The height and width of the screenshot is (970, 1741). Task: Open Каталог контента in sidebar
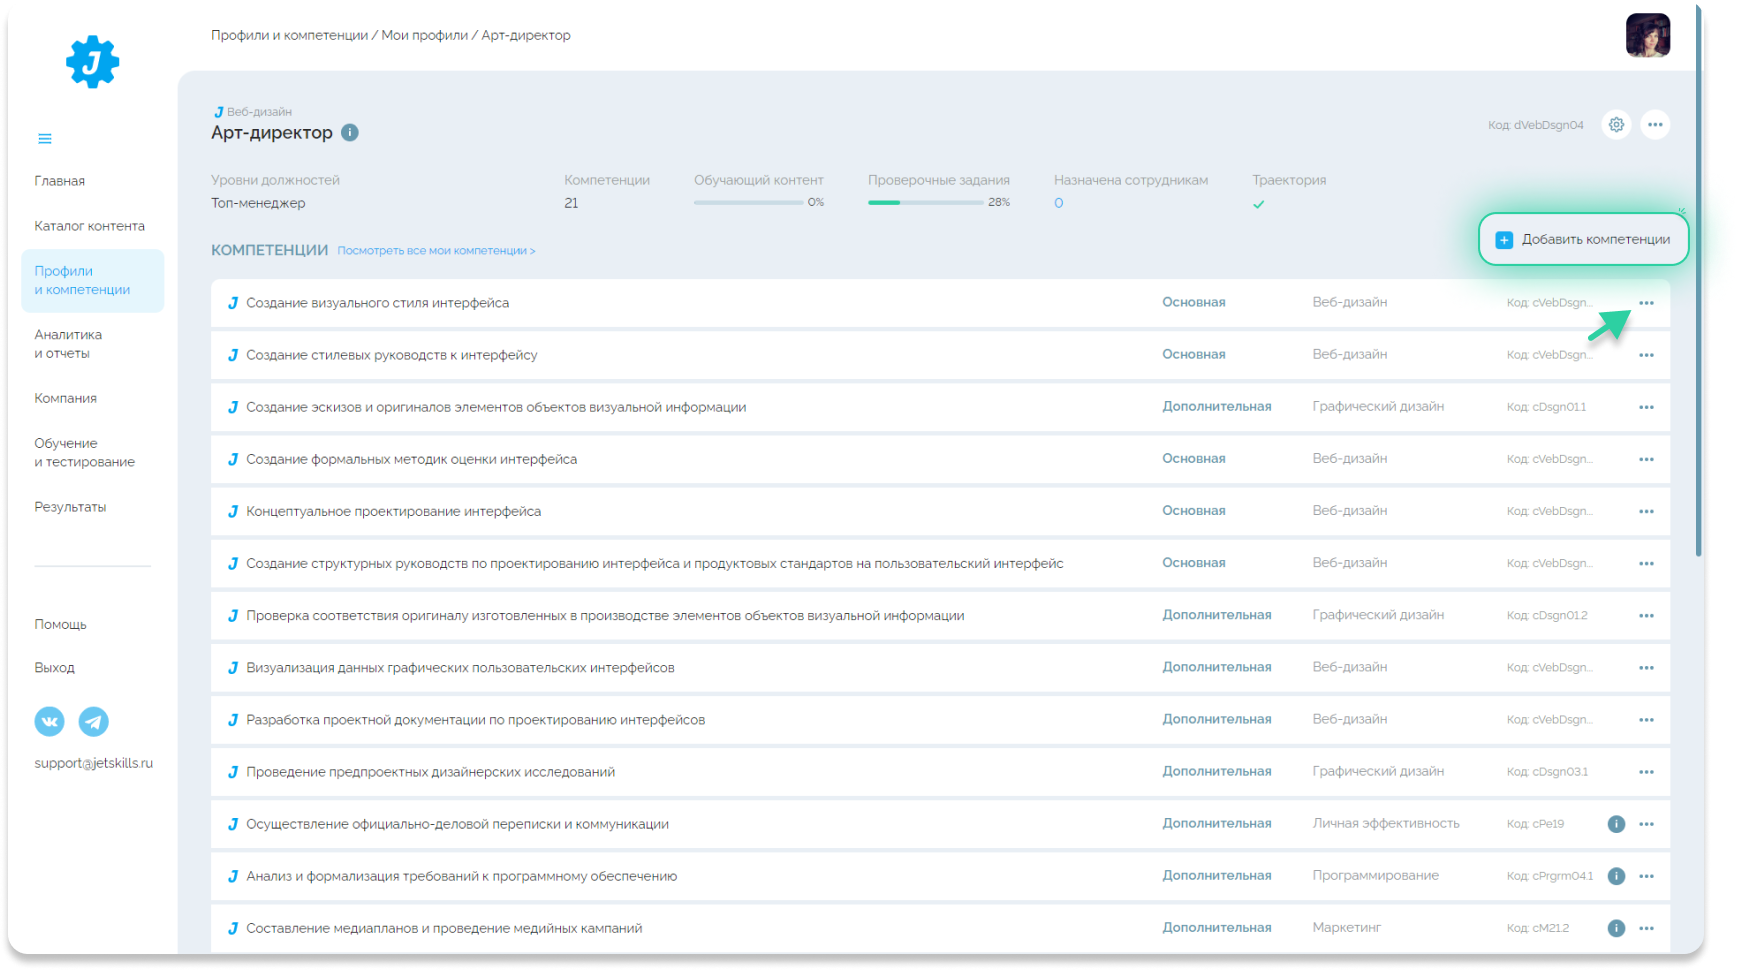click(x=90, y=226)
